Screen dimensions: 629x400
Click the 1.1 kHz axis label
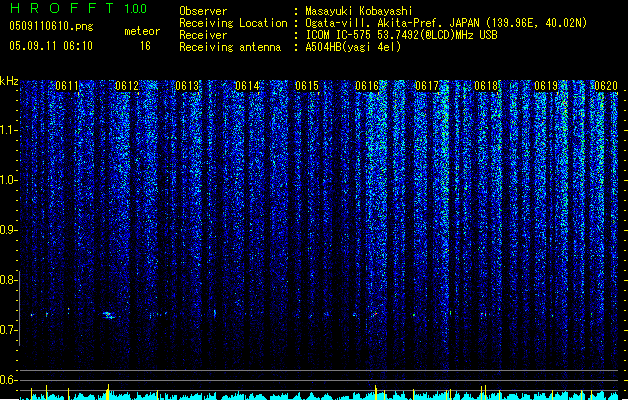[x=8, y=130]
